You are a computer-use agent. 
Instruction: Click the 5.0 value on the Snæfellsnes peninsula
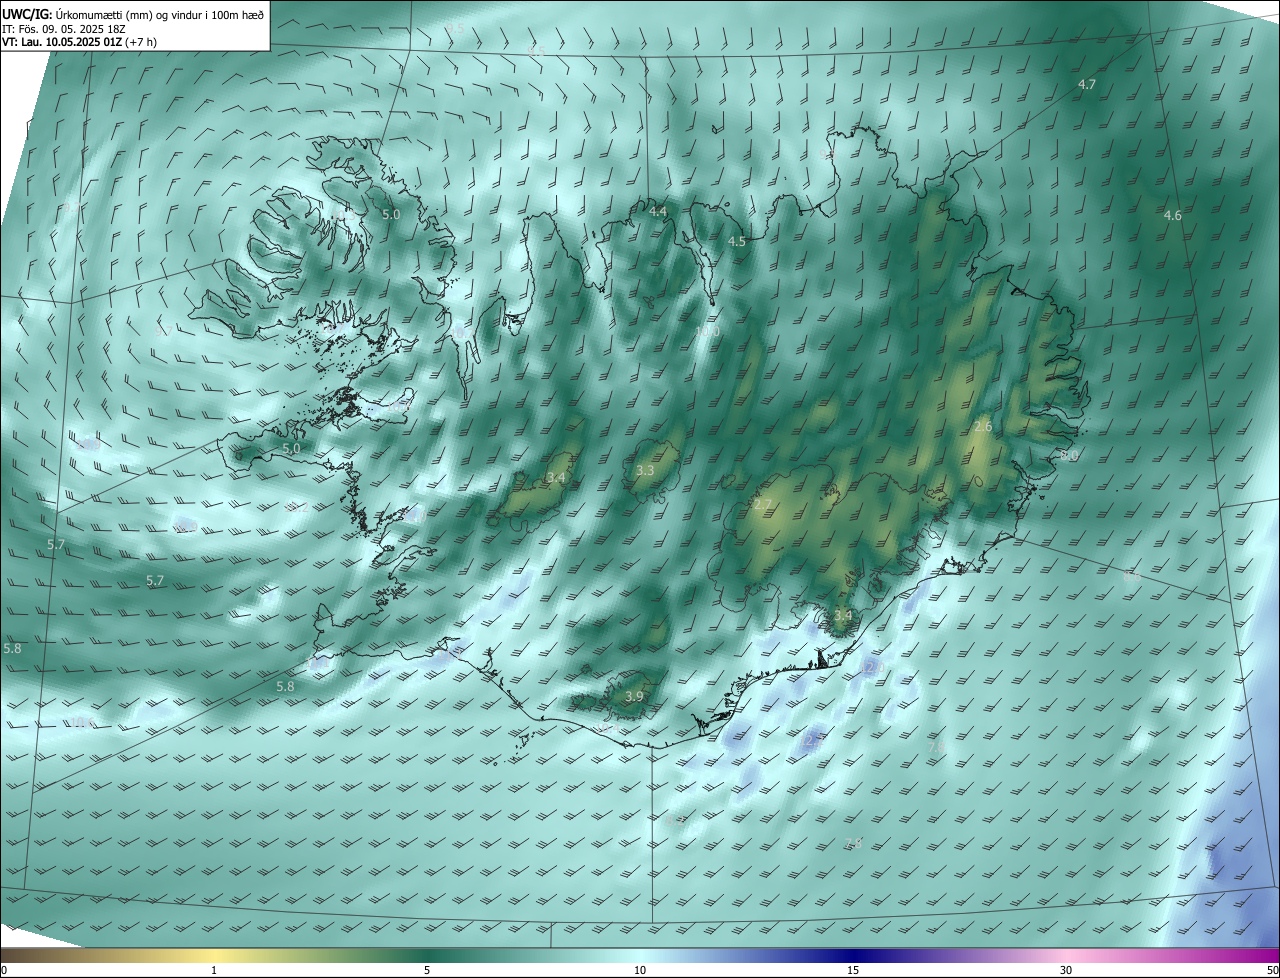click(291, 449)
